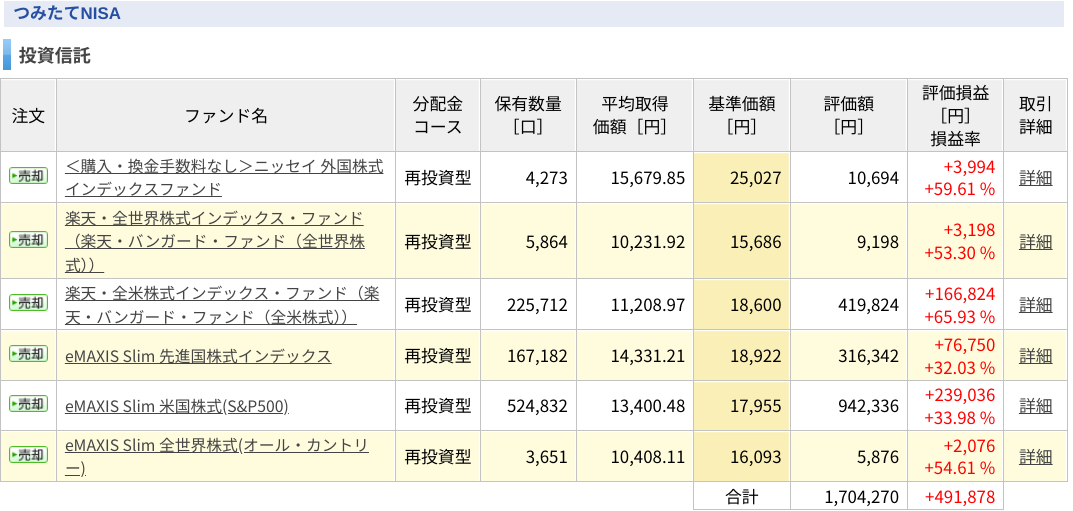Click sell icon for Rakuten全世界株式 fund
Viewport: 1073px width, 511px height.
tap(28, 240)
